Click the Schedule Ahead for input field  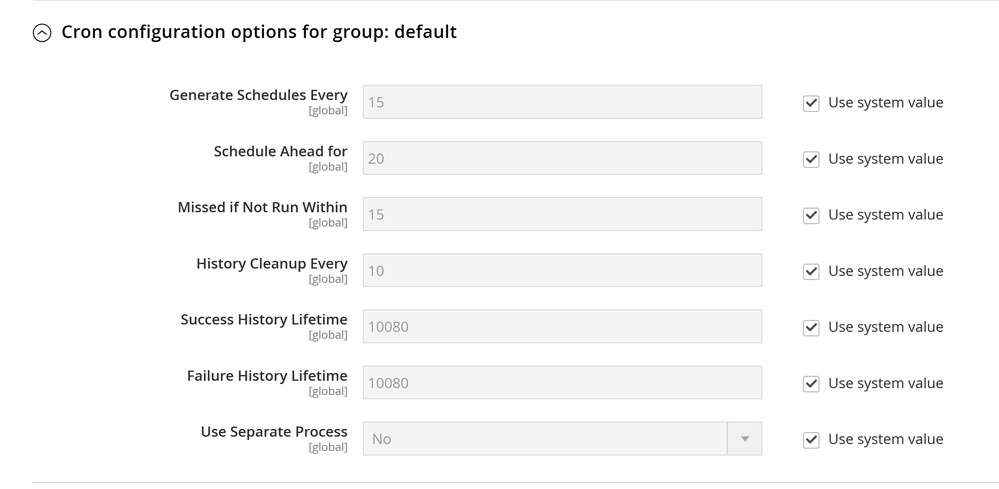(561, 158)
